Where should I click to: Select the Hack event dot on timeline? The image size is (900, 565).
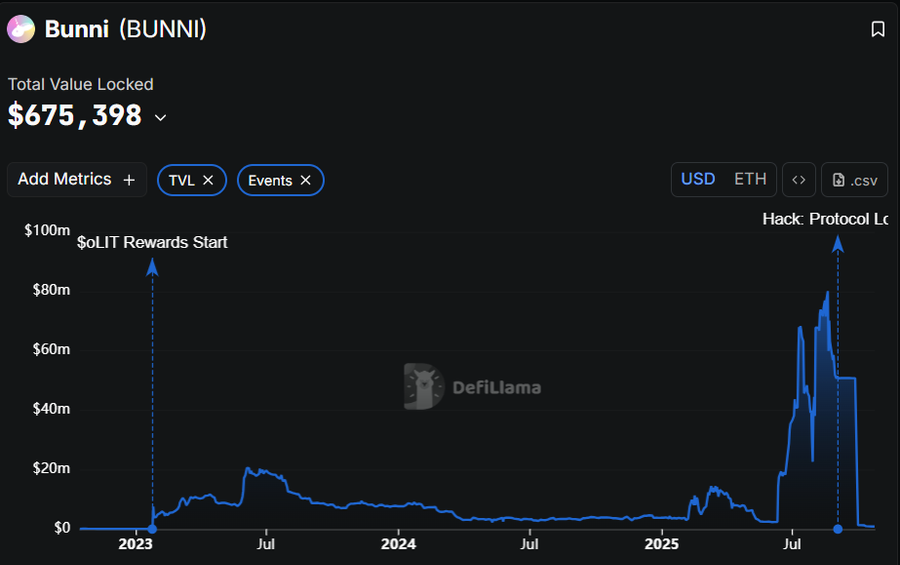tap(837, 528)
